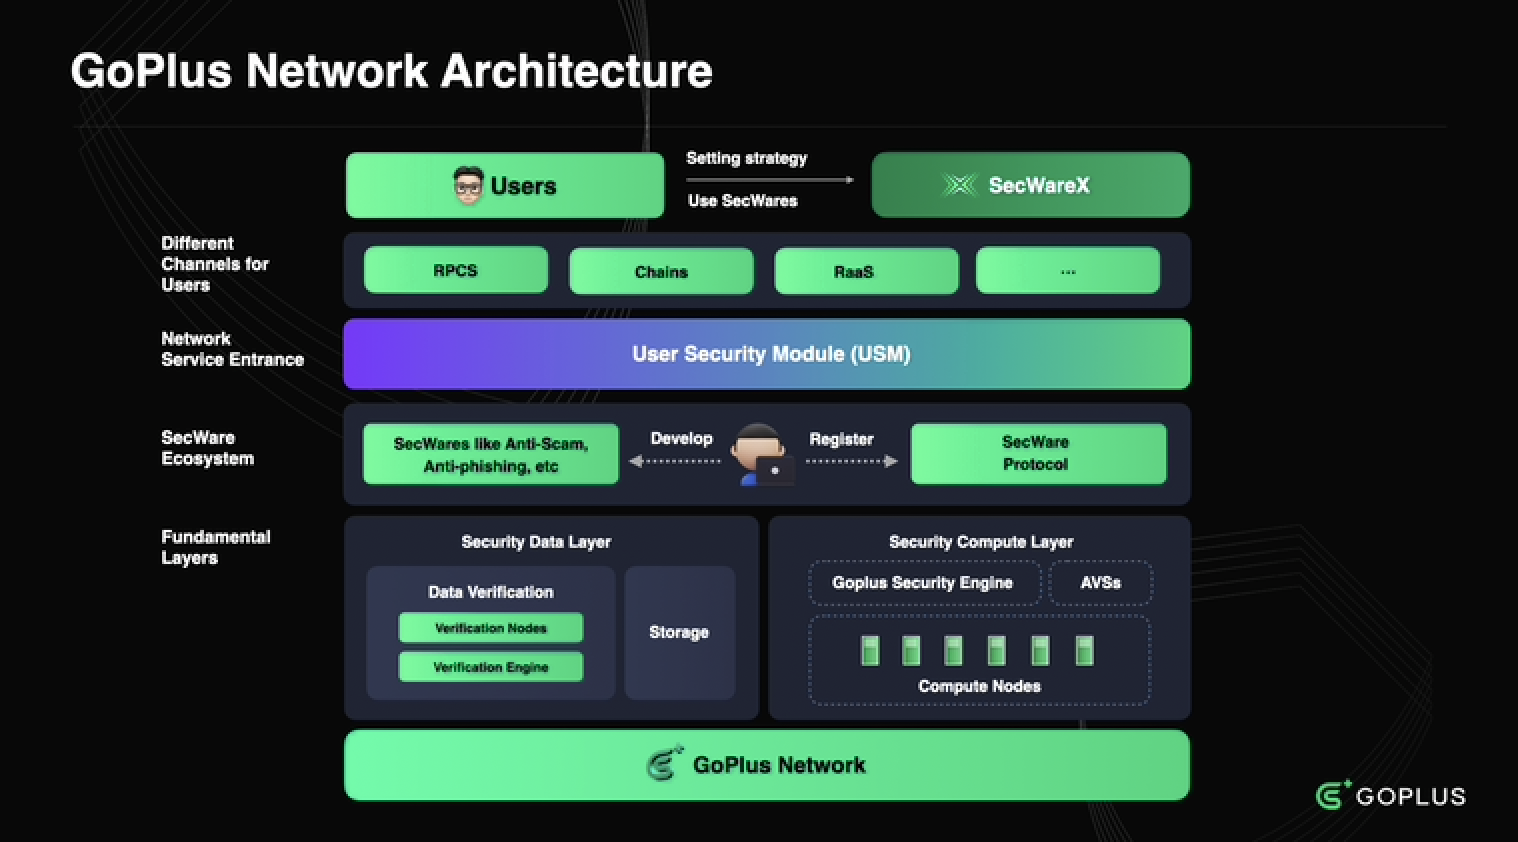
Task: Click the Use SecWares label
Action: click(743, 200)
